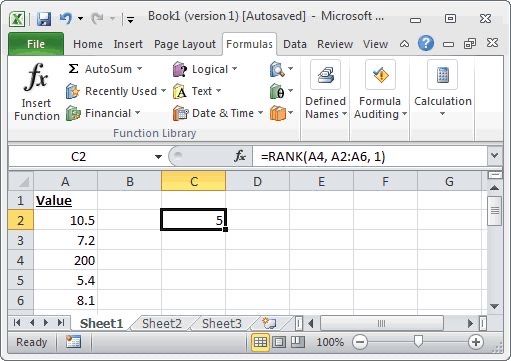Click the macro recording icon in status bar
Viewport: 511px width, 361px height.
[x=73, y=342]
